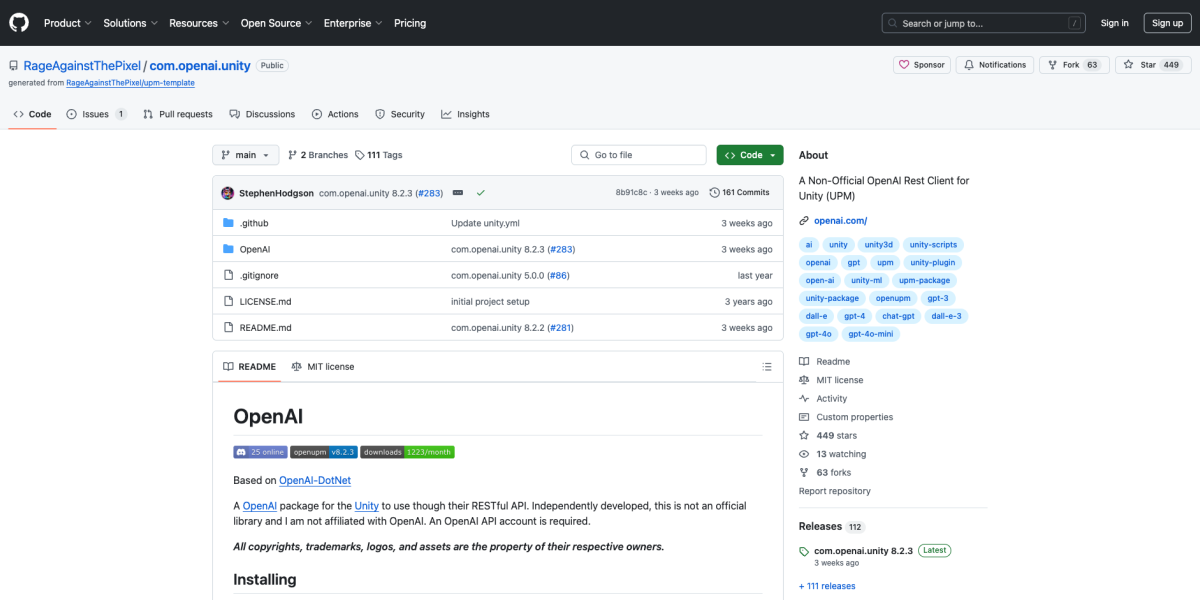This screenshot has width=1200, height=600.
Task: Click the Search or jump to field
Action: tap(983, 22)
